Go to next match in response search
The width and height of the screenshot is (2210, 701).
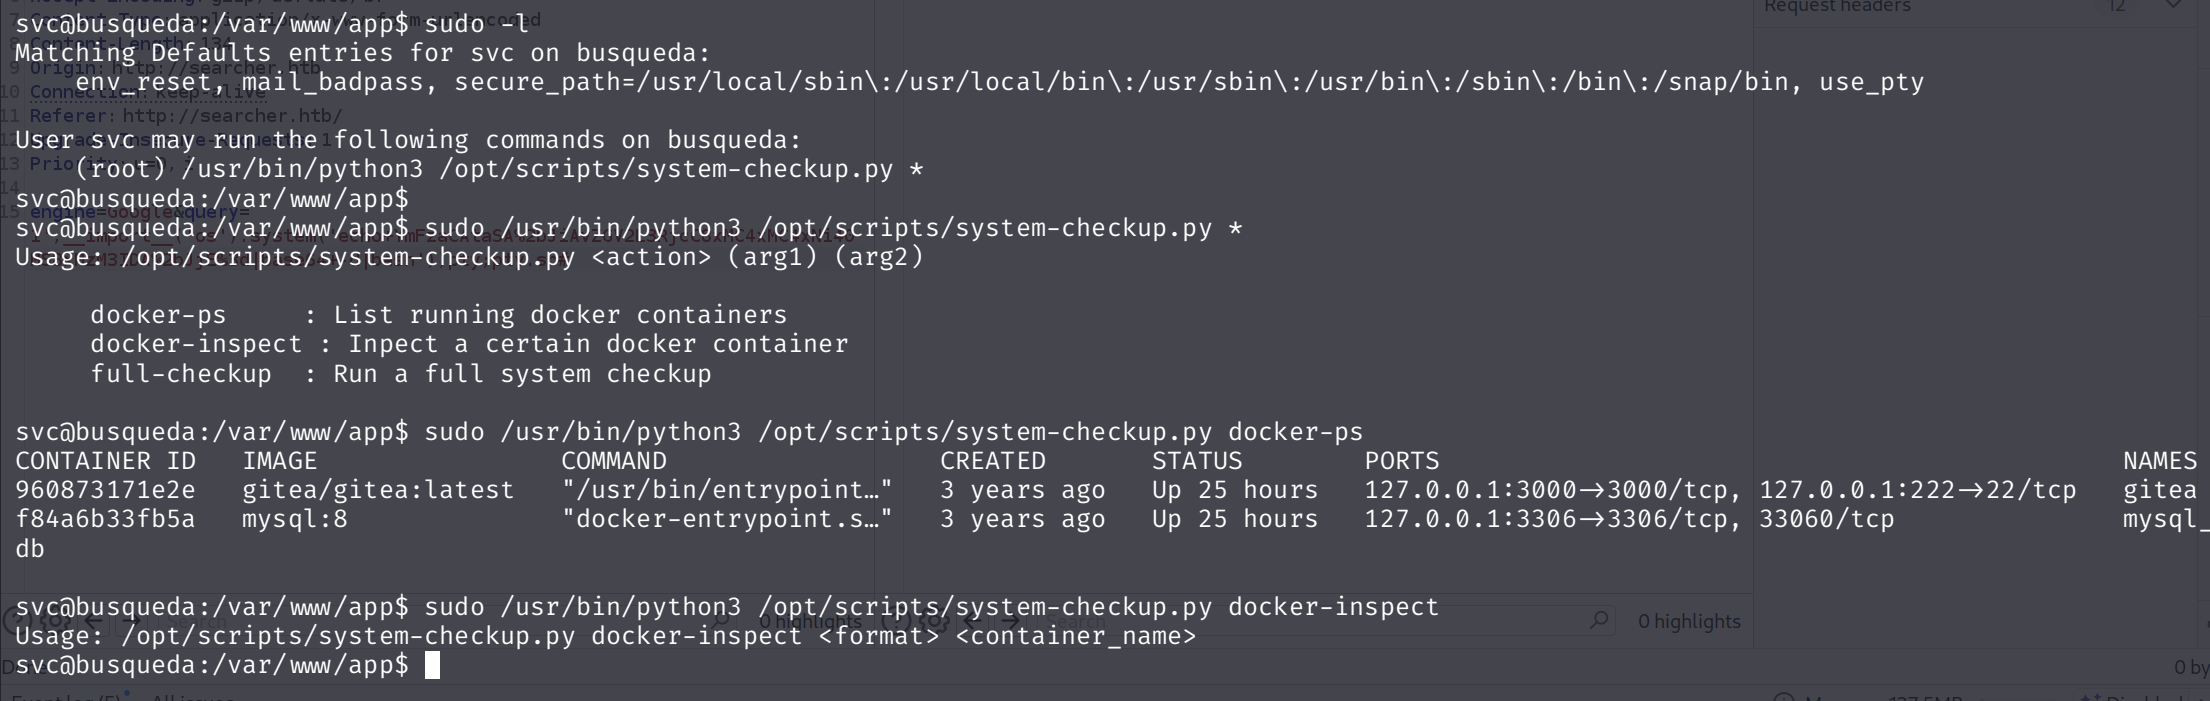(x=1010, y=621)
